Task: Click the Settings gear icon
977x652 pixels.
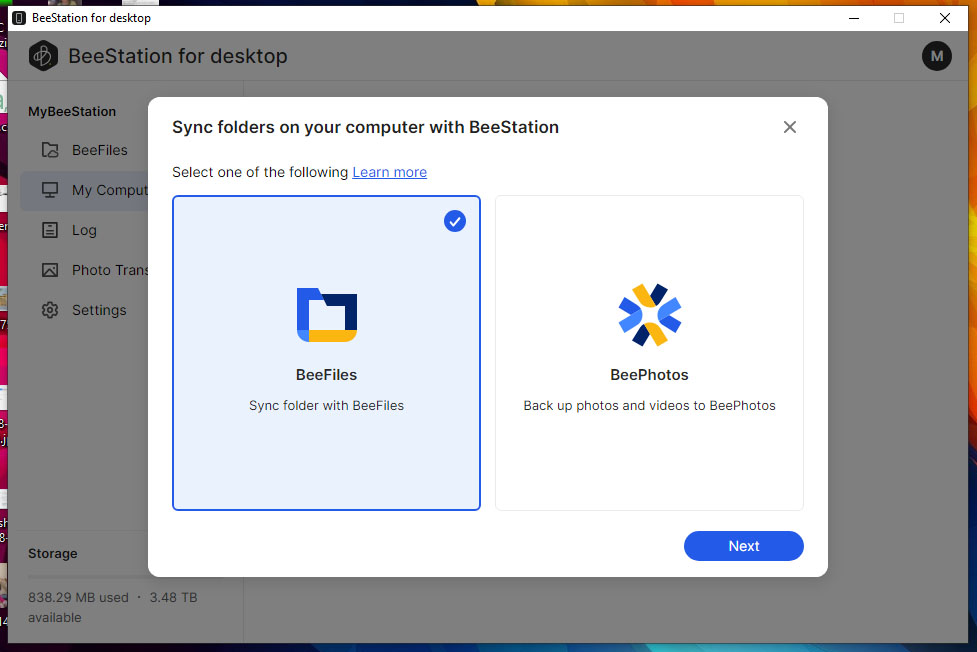Action: tap(50, 310)
